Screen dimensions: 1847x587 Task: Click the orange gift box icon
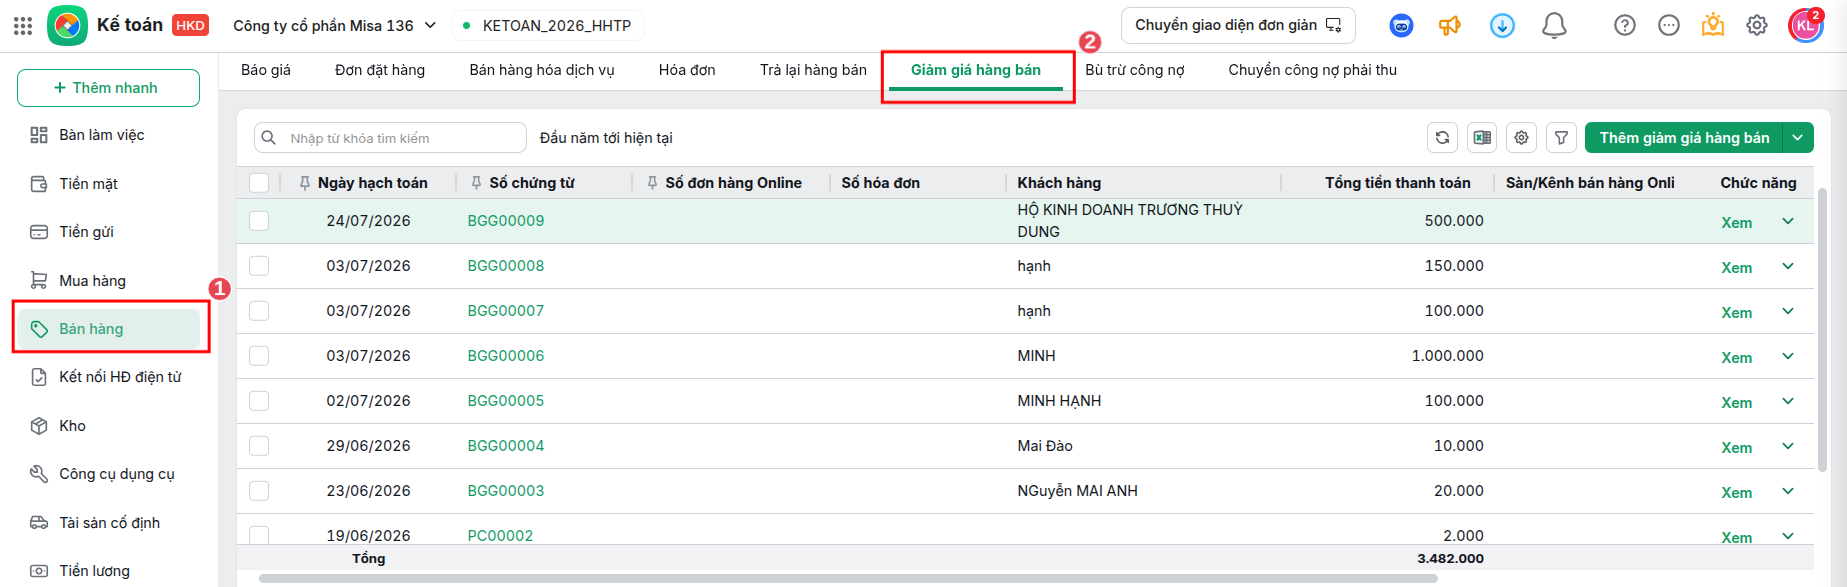tap(1713, 25)
